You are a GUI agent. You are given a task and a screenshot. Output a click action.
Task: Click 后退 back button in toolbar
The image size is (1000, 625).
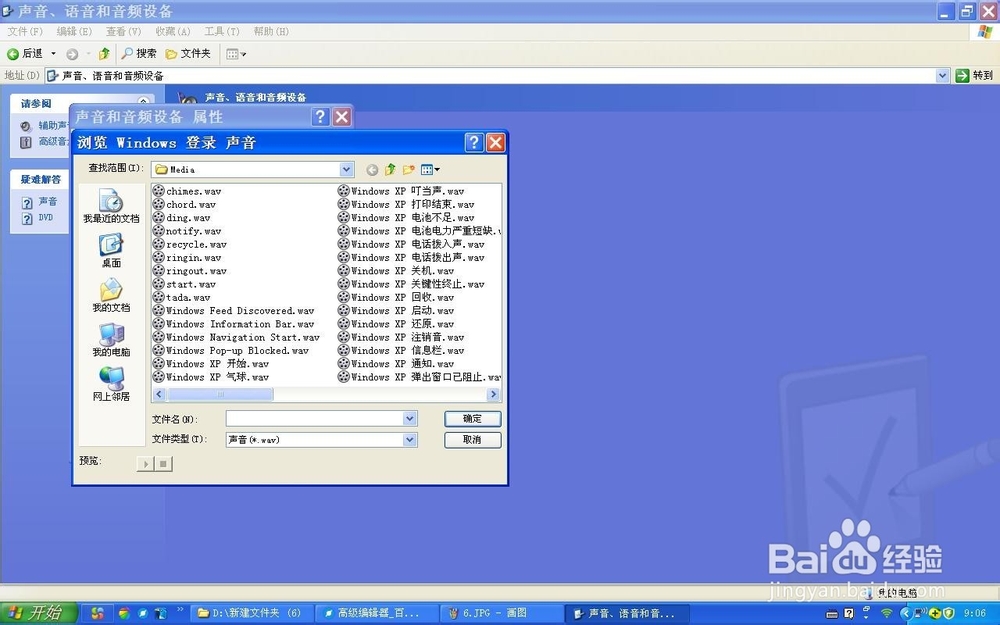pos(25,54)
